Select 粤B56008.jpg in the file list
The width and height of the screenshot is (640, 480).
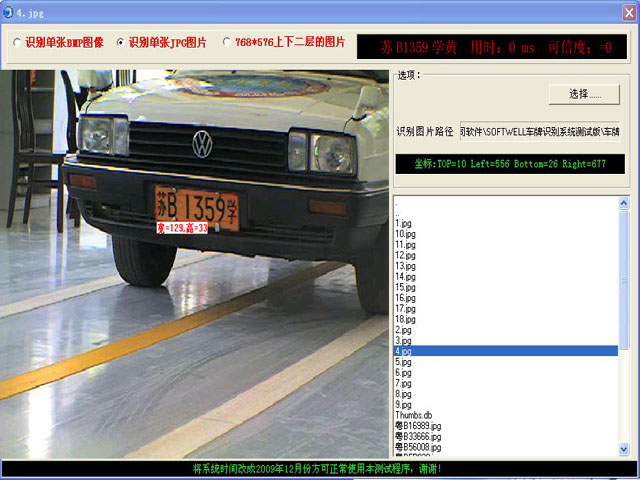pos(418,447)
